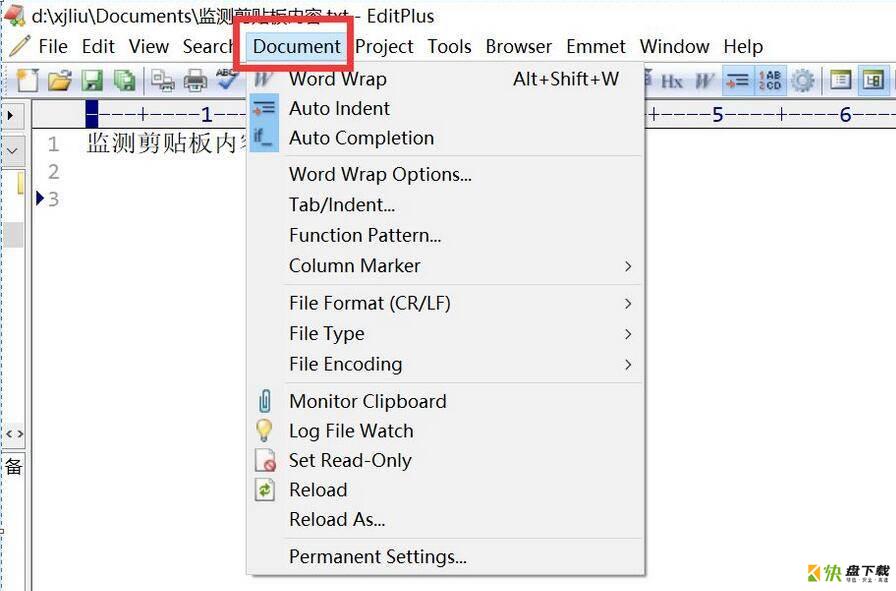Open the View menu

point(149,46)
